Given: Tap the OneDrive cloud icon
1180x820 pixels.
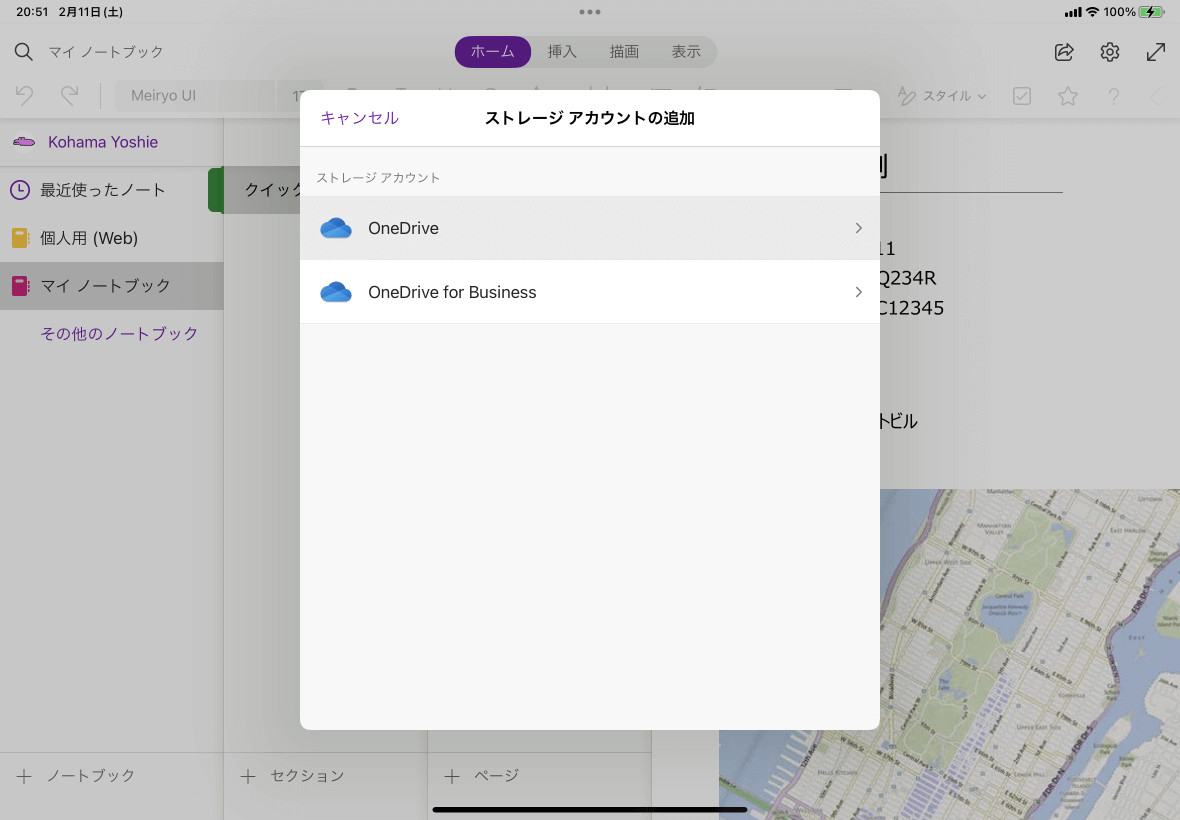Looking at the screenshot, I should 336,228.
